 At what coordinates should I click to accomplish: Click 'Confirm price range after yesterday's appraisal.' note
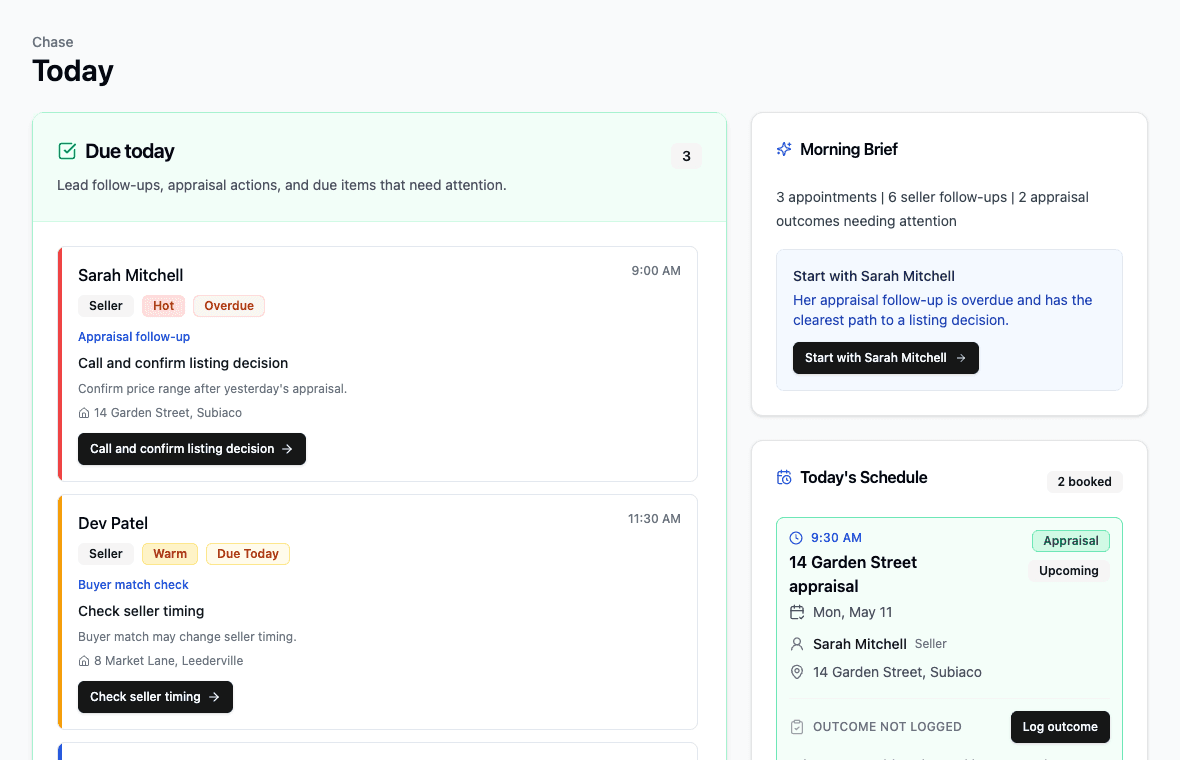tap(212, 389)
